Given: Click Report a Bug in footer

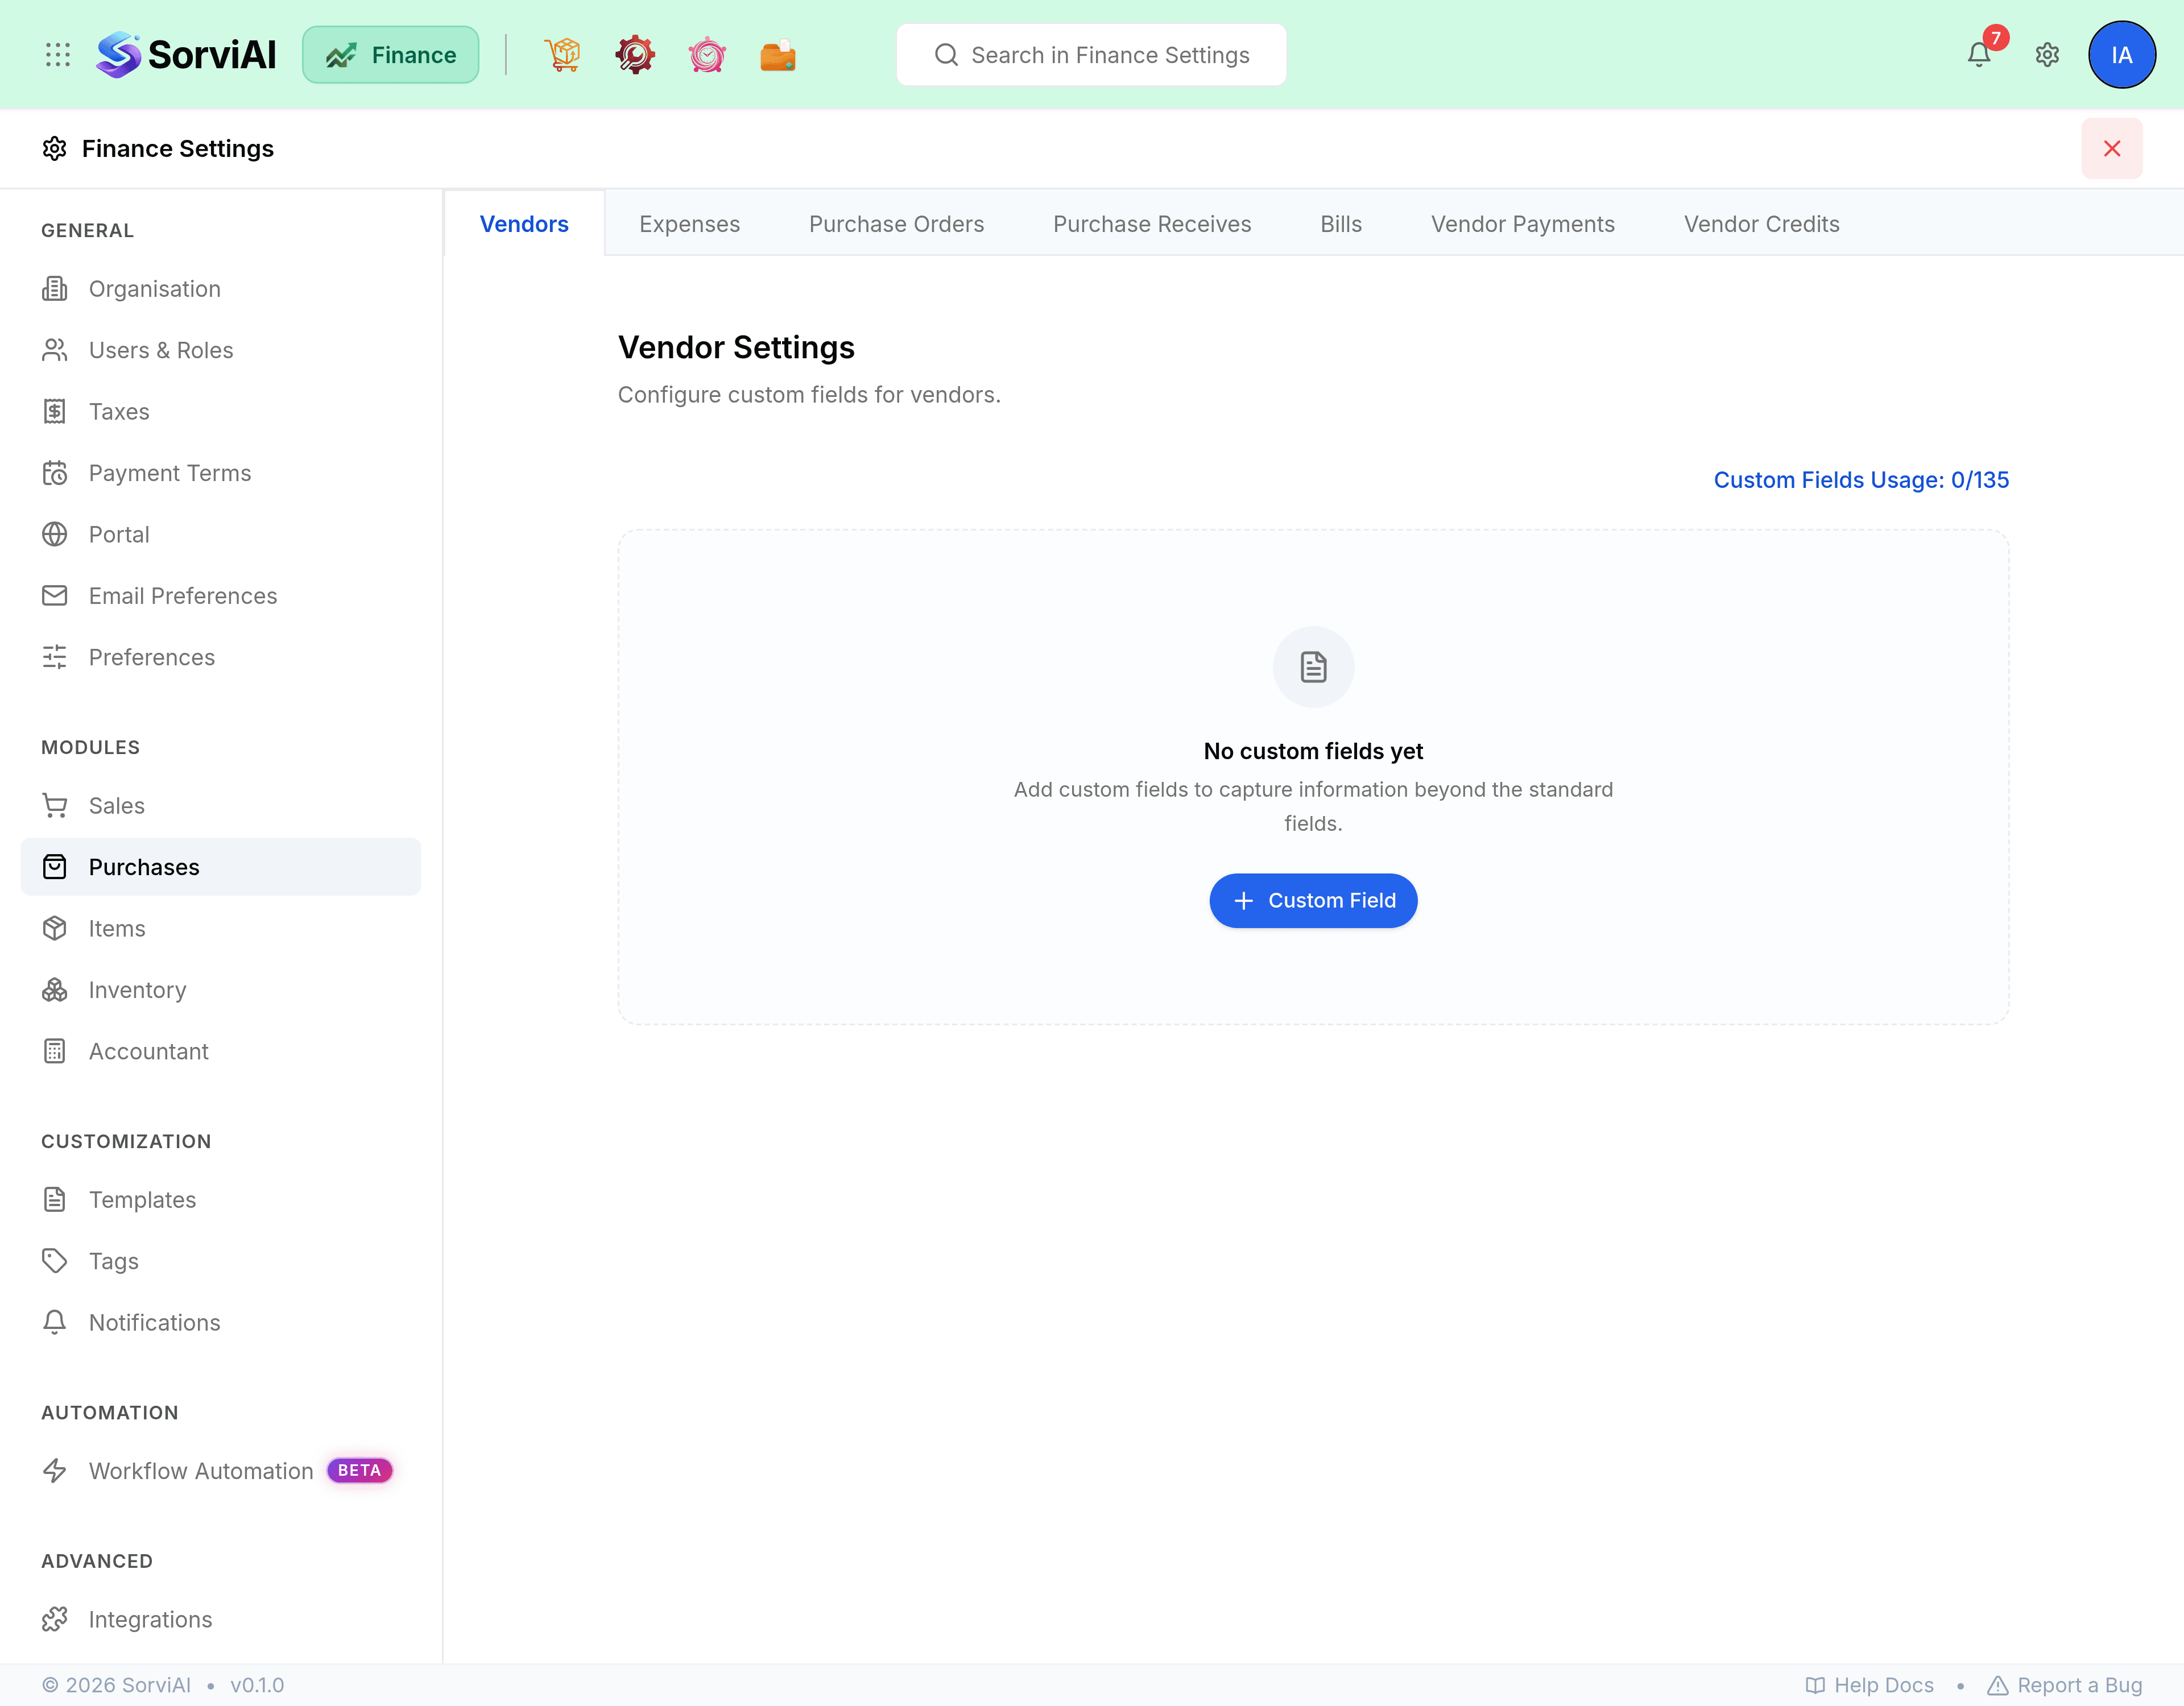Looking at the screenshot, I should pos(2064,1686).
